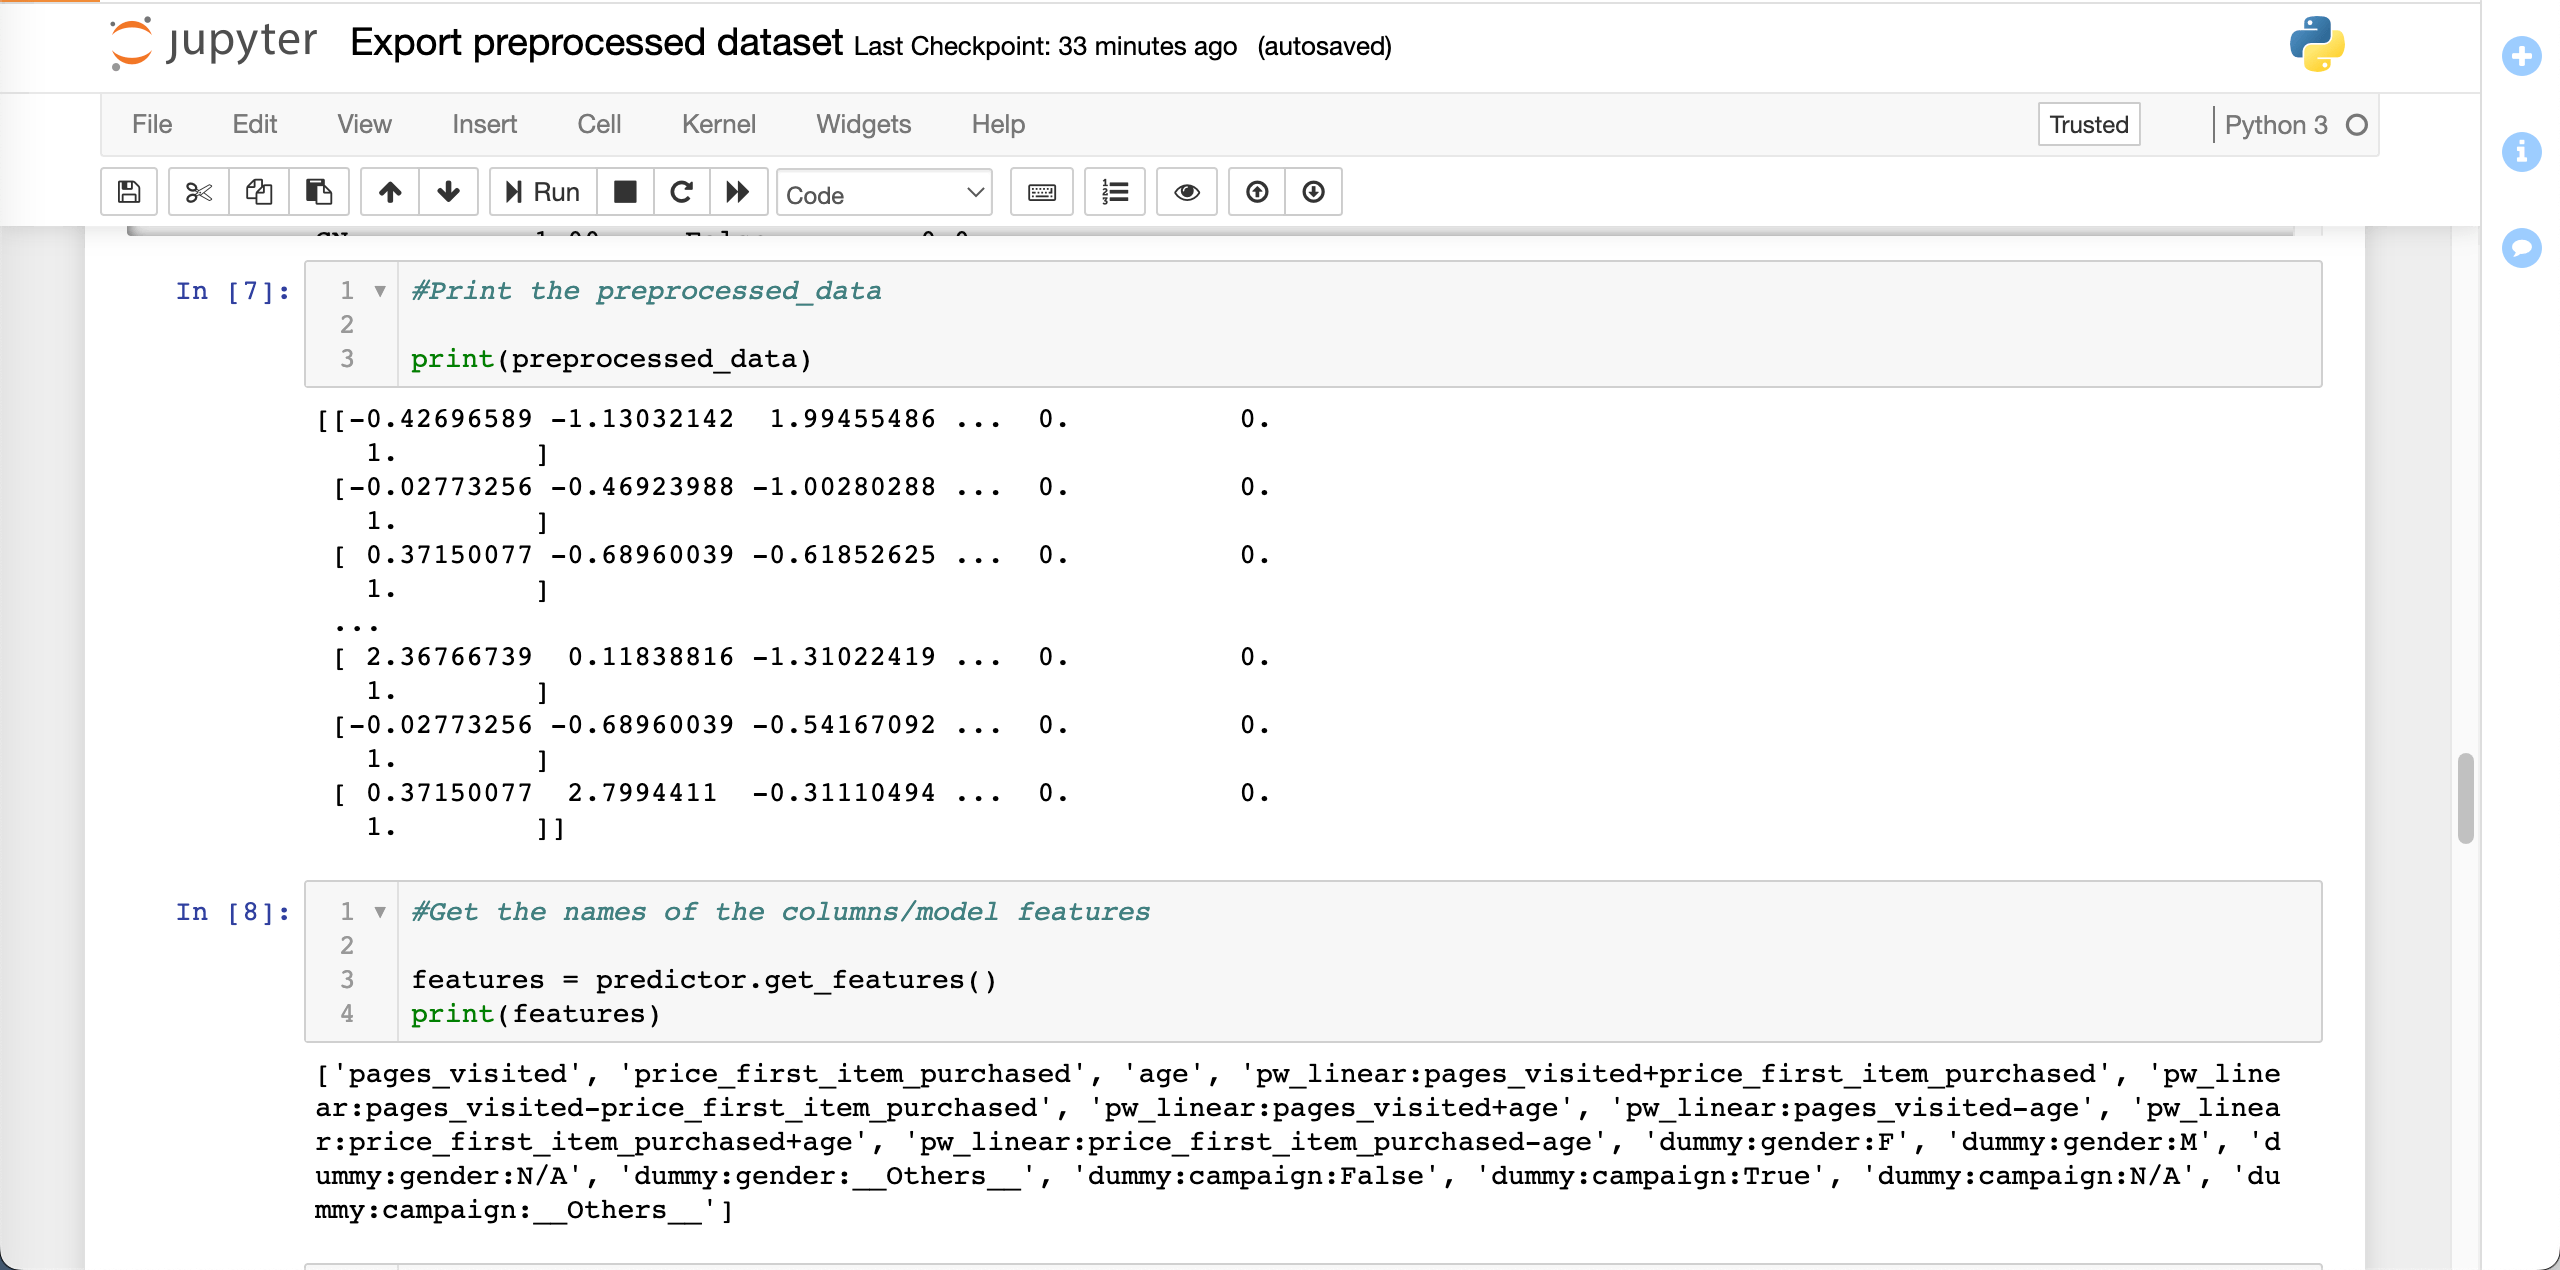
Task: Move the selected cell up
Action: click(x=390, y=192)
